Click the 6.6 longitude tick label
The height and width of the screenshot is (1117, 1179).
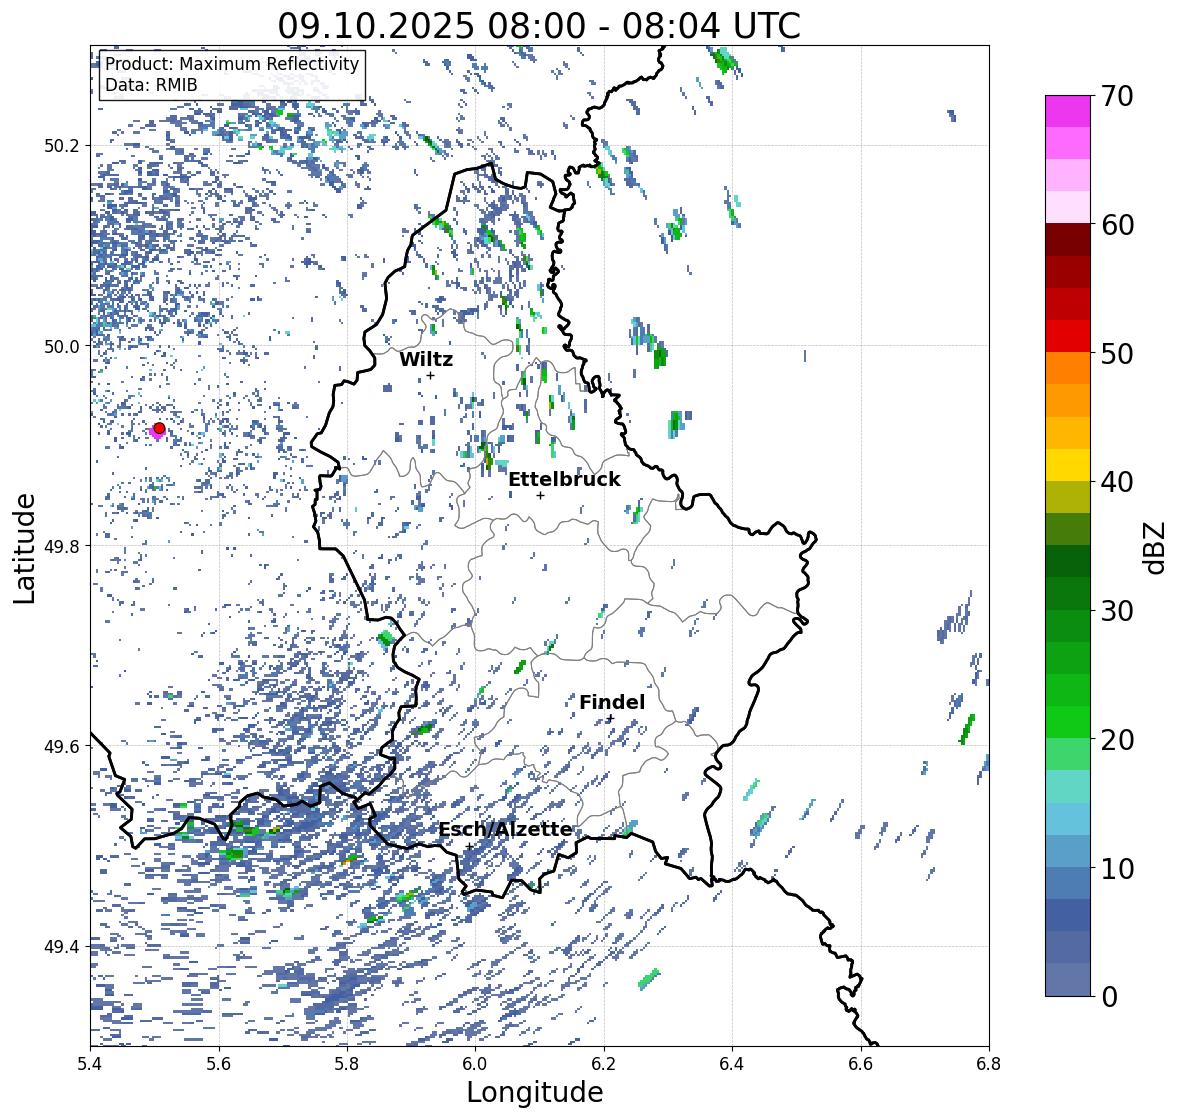(x=860, y=1063)
